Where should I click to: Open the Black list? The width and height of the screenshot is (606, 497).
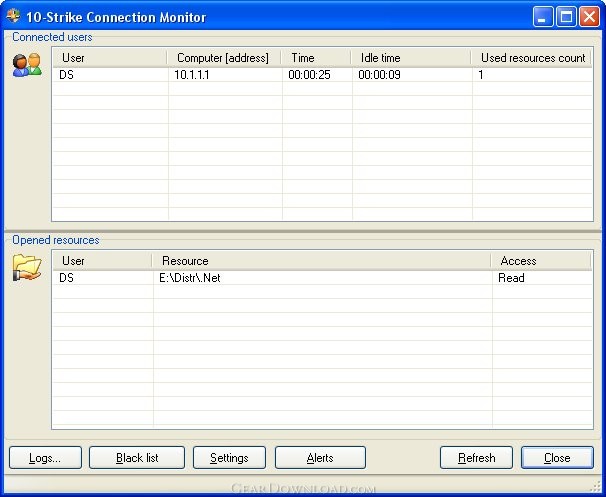(x=137, y=458)
